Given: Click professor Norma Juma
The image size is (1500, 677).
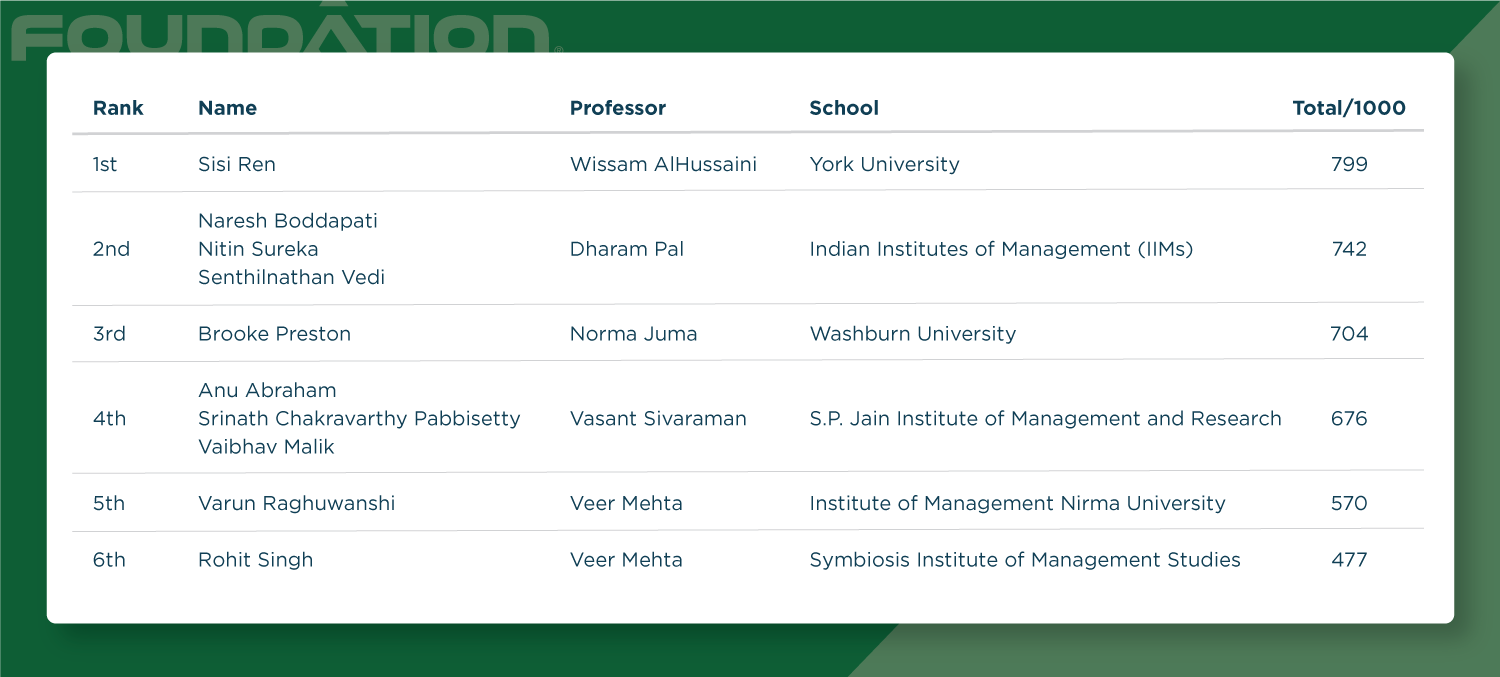Looking at the screenshot, I should [x=633, y=334].
